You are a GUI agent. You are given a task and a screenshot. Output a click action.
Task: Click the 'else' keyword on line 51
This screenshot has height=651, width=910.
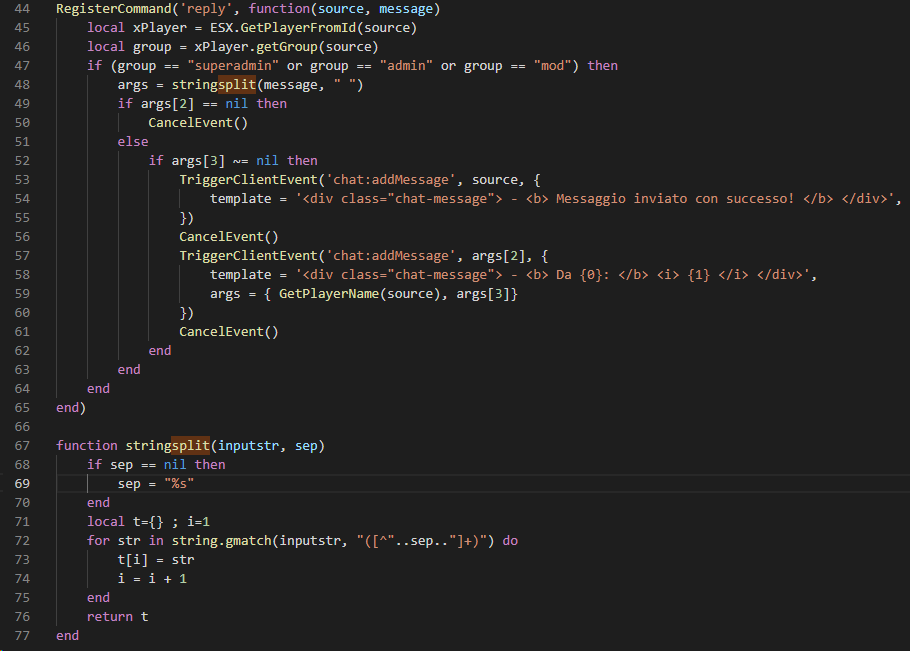133,142
